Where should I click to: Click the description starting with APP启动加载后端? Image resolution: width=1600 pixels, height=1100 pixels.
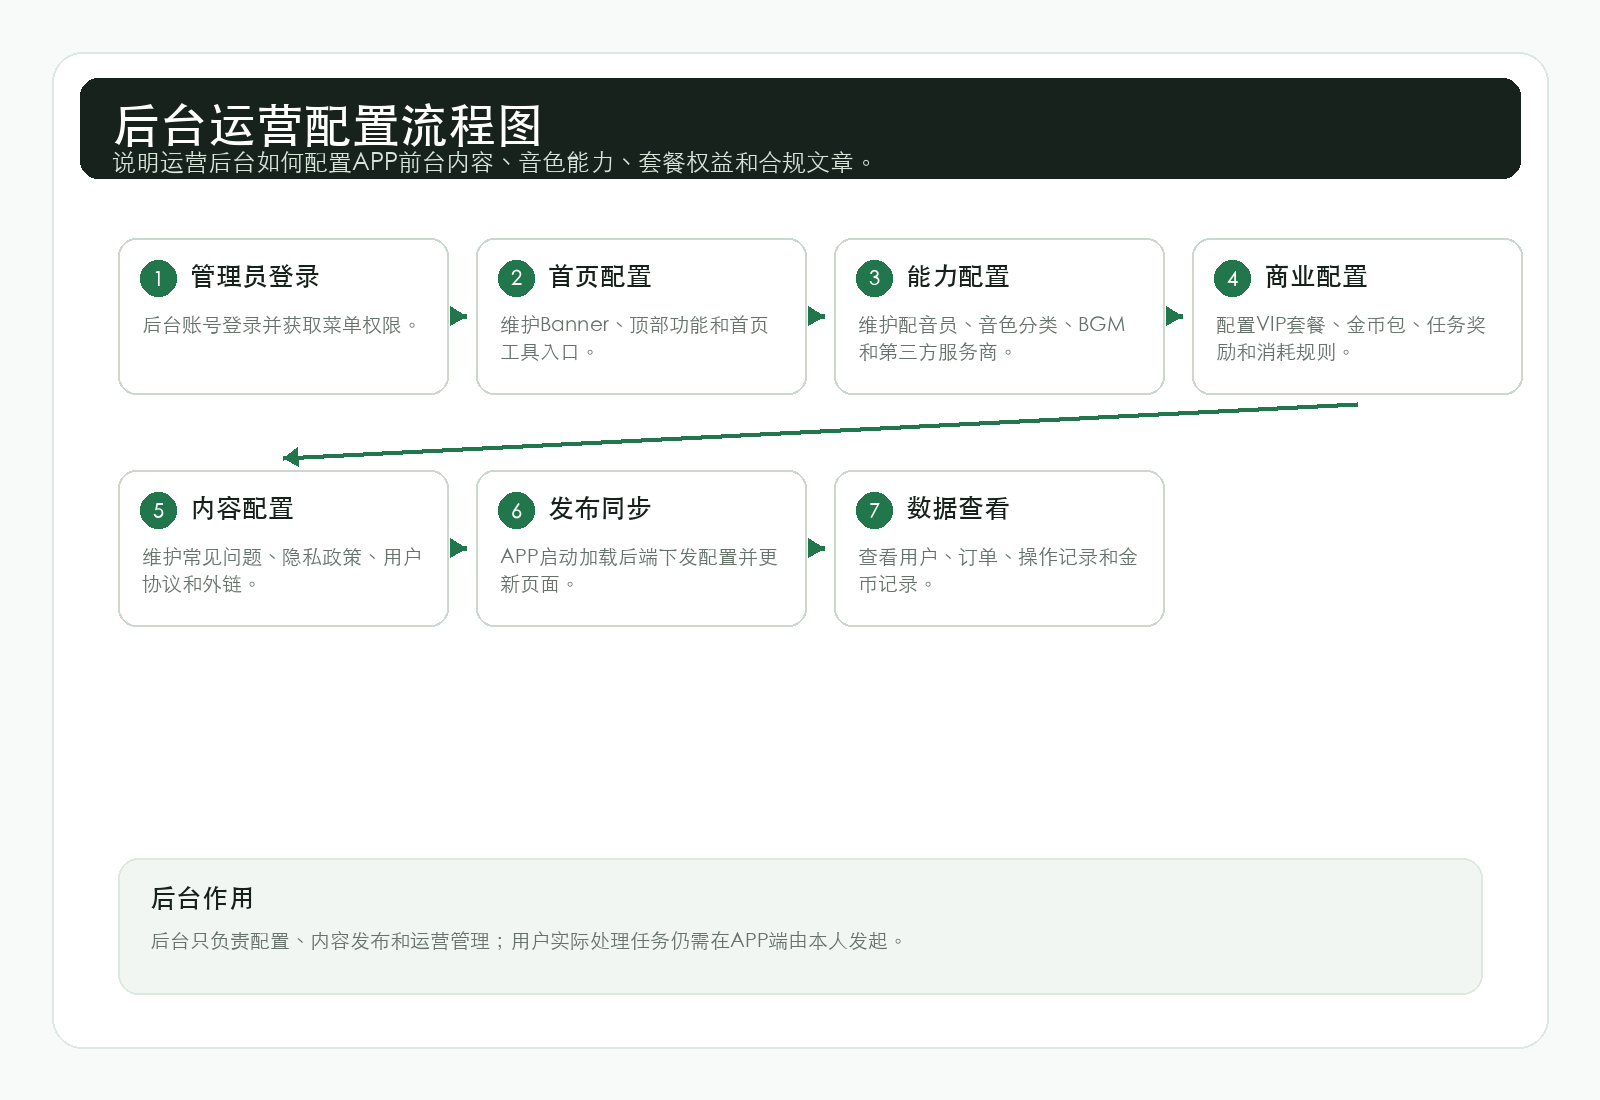point(639,570)
